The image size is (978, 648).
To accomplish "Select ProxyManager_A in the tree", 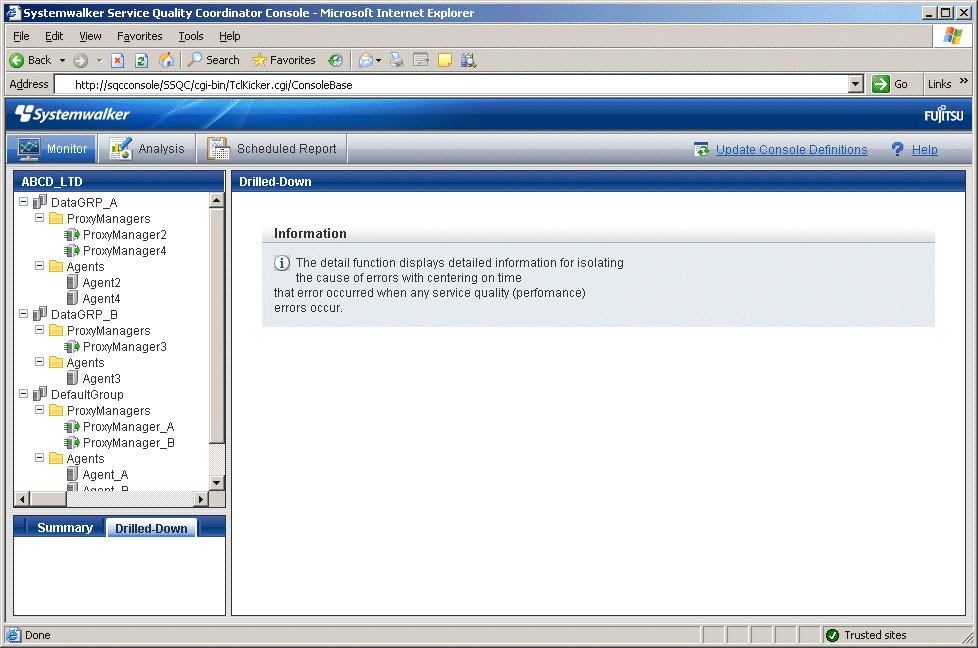I will click(128, 427).
